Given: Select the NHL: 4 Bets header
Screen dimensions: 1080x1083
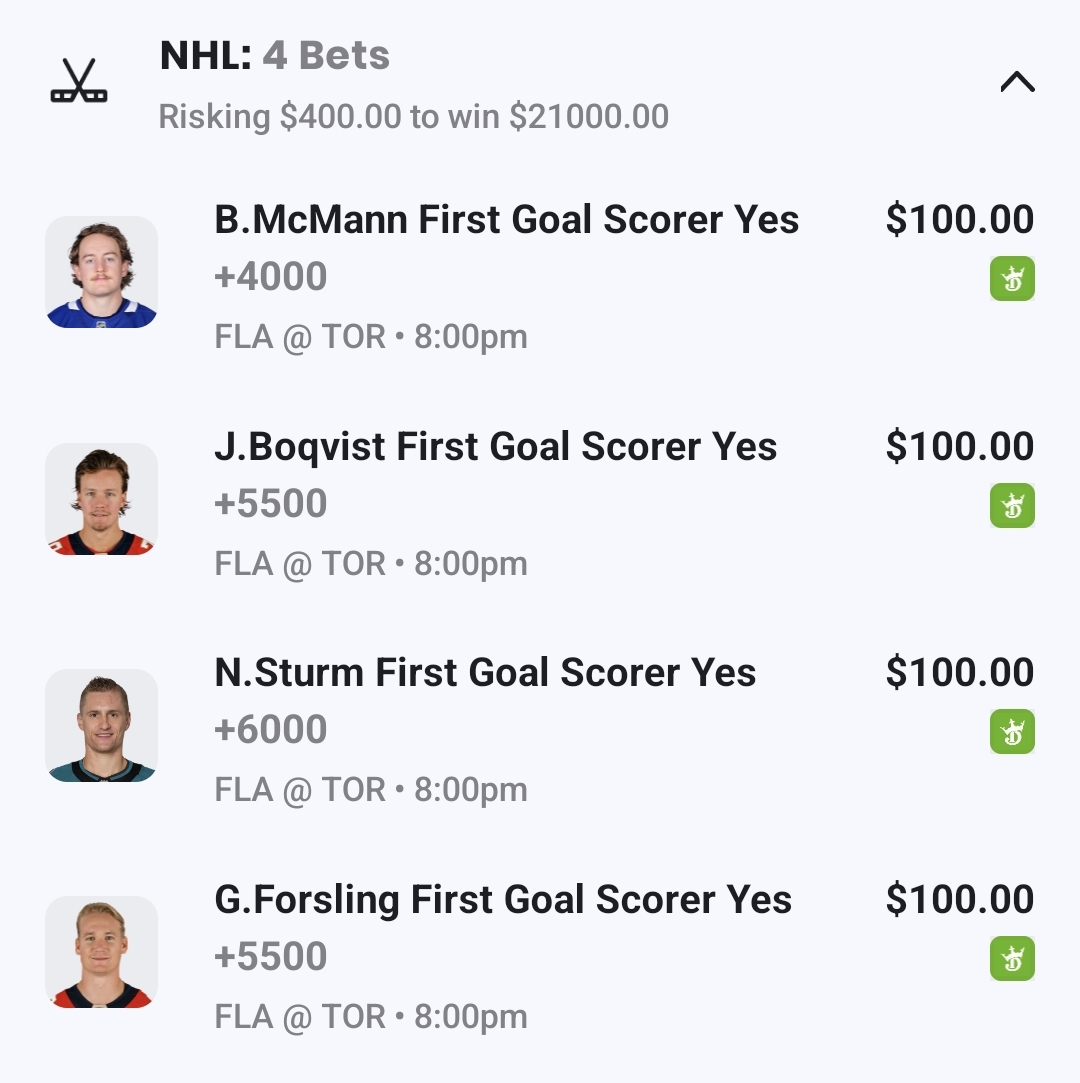Looking at the screenshot, I should 275,56.
